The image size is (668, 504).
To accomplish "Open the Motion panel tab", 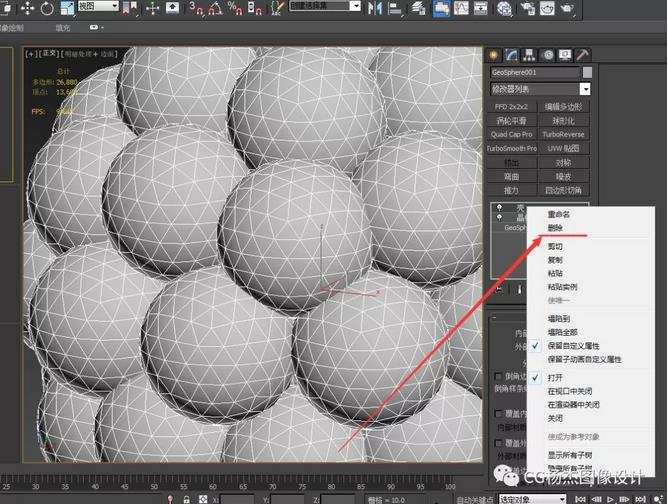I will [548, 55].
